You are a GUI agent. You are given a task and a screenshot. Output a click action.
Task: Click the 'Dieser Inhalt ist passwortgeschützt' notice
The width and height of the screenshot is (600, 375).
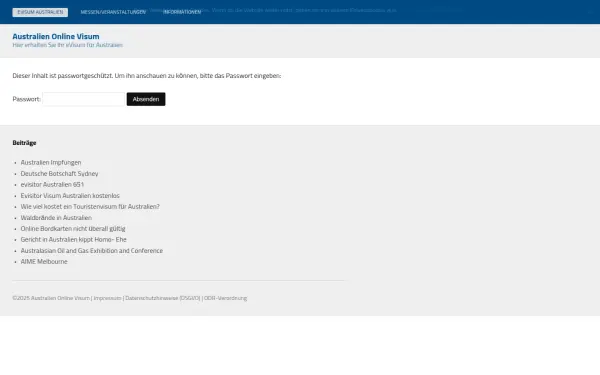(x=147, y=76)
